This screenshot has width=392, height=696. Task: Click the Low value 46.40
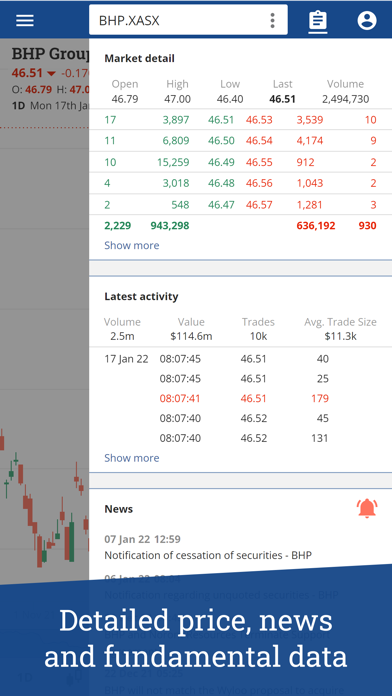230,99
